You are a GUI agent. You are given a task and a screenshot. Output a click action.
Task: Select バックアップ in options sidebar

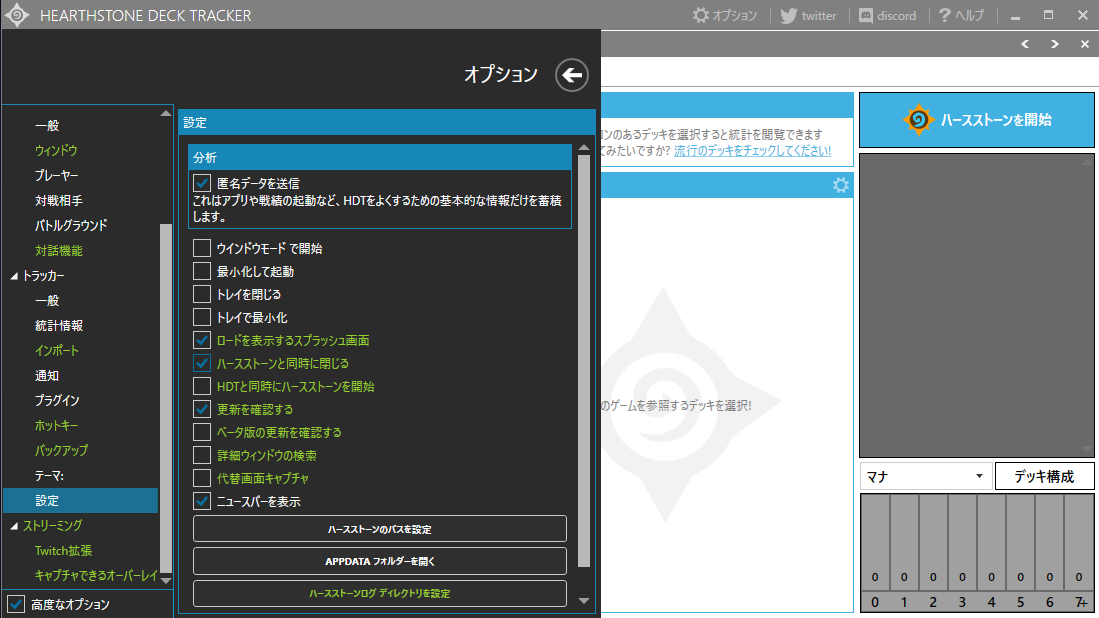tap(62, 451)
